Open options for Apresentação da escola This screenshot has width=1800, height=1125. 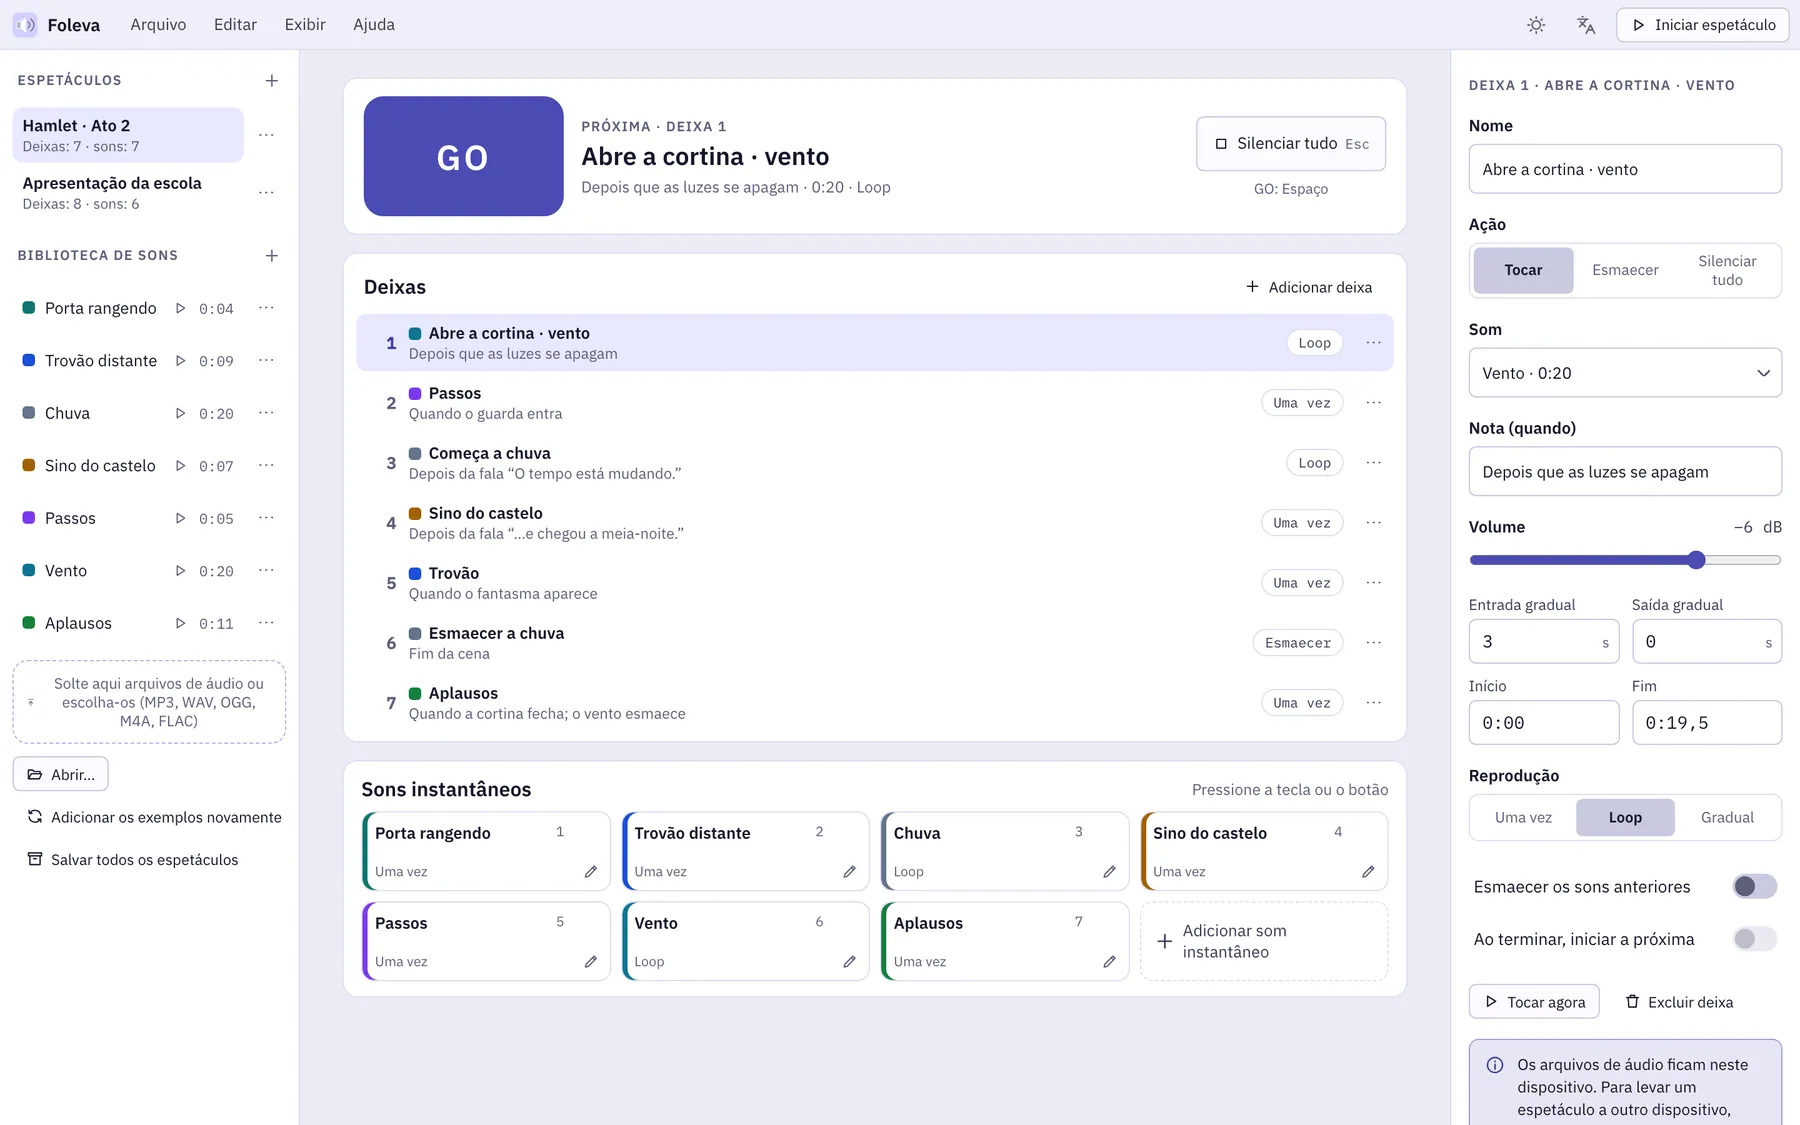[x=266, y=192]
